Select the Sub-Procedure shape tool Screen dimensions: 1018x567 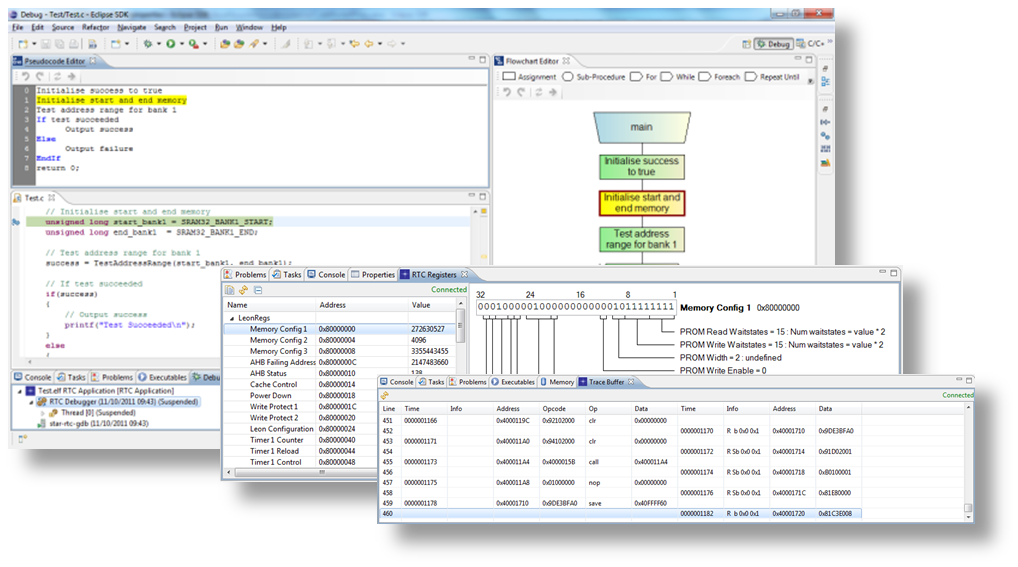tap(597, 76)
